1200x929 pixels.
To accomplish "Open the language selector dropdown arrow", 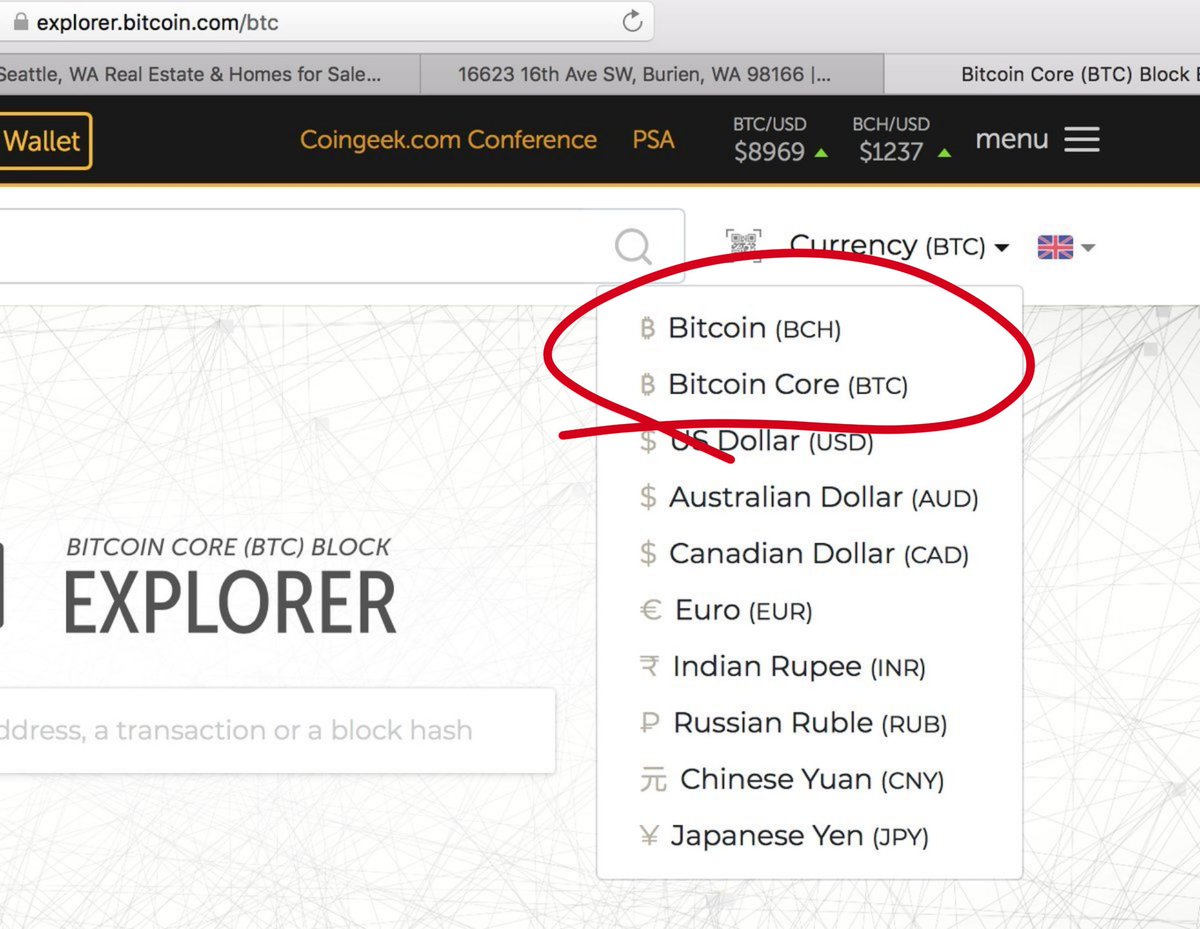I will pos(1089,247).
